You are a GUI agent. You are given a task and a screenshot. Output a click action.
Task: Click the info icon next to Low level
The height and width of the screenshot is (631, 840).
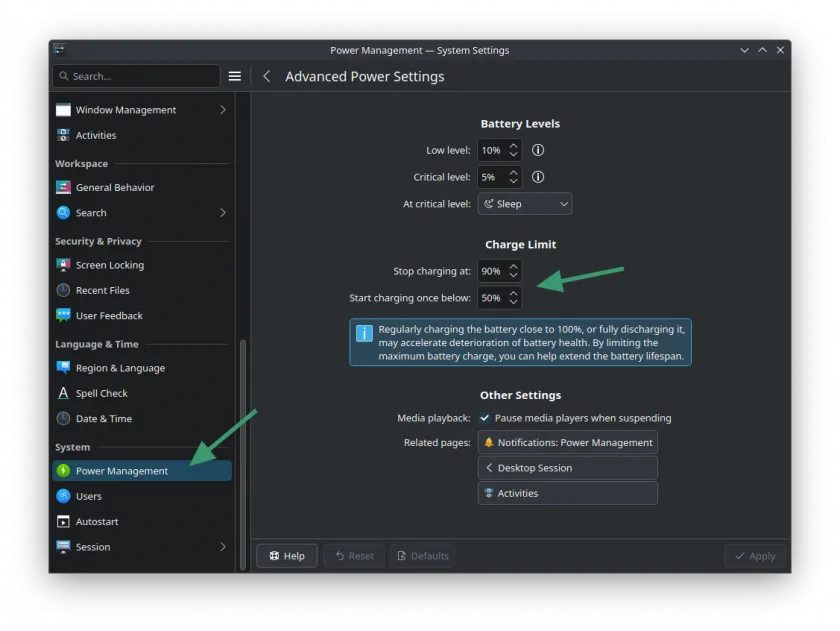tap(538, 150)
